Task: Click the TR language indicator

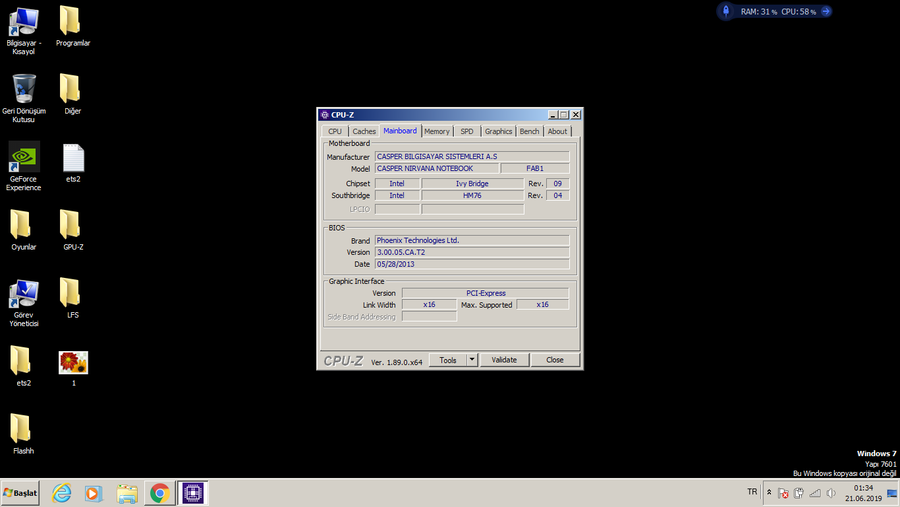Action: [752, 492]
